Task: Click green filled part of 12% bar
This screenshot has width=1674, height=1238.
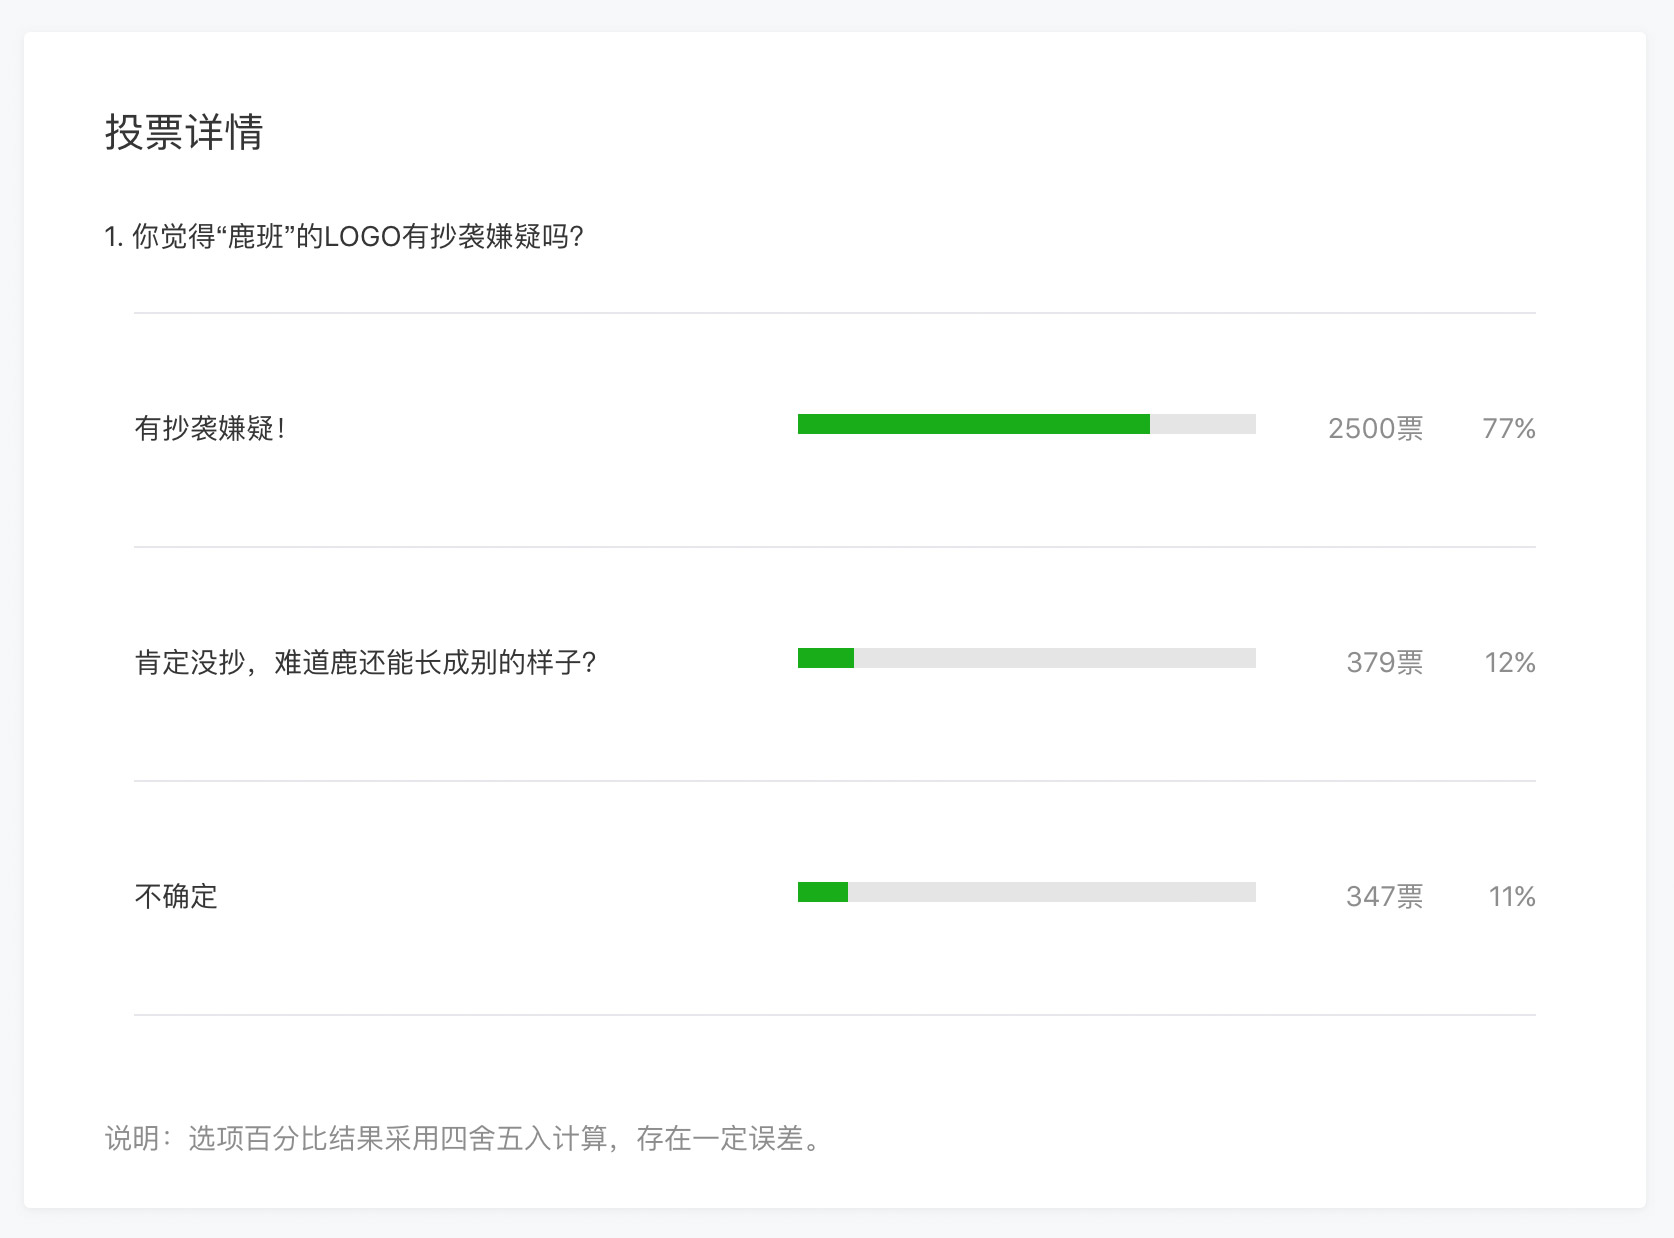Action: click(x=826, y=658)
